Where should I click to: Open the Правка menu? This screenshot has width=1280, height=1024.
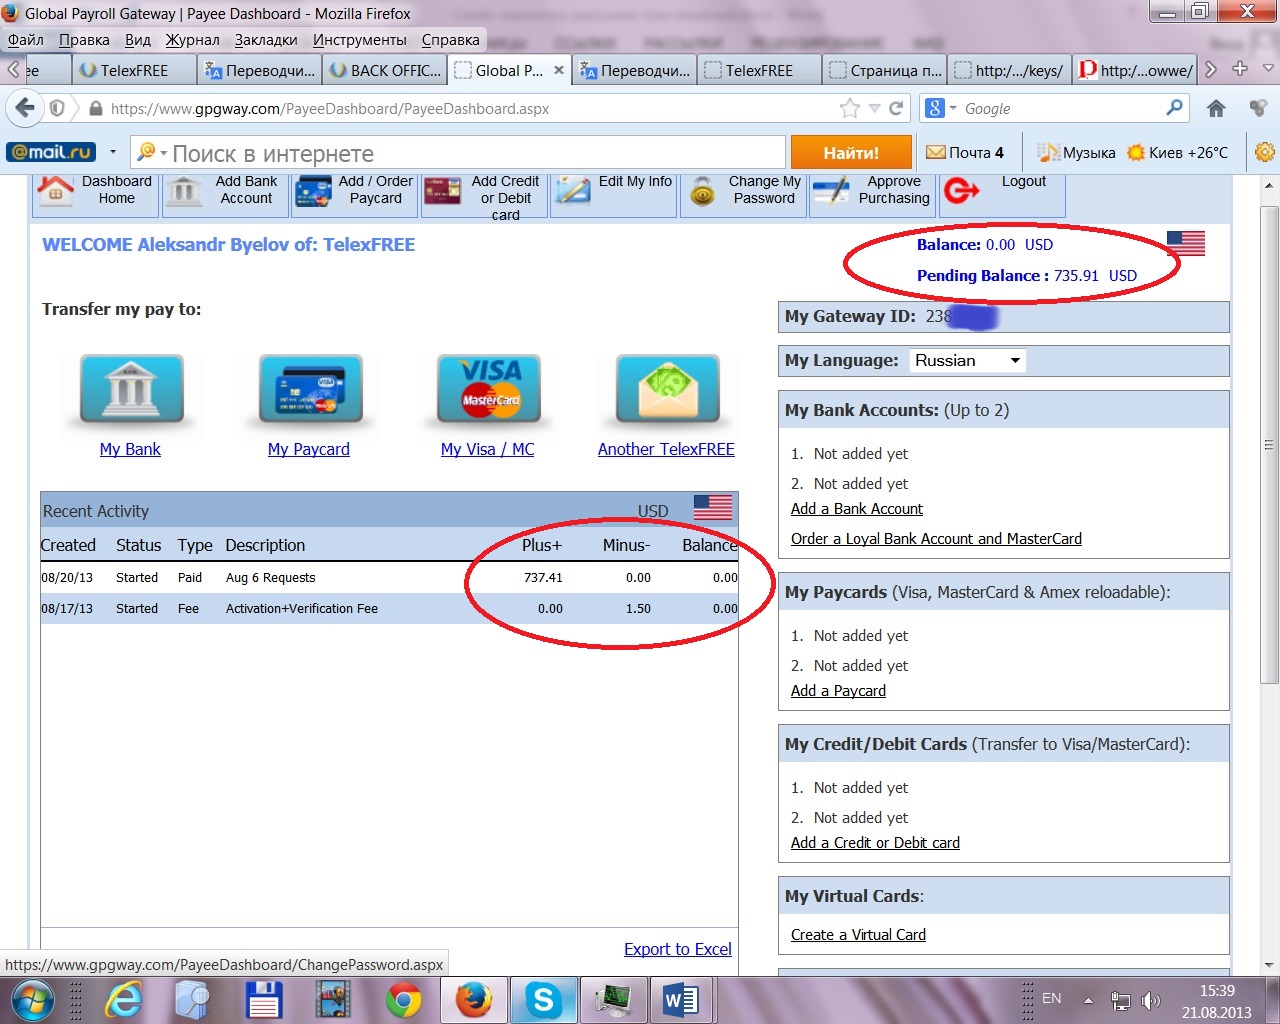click(x=84, y=40)
